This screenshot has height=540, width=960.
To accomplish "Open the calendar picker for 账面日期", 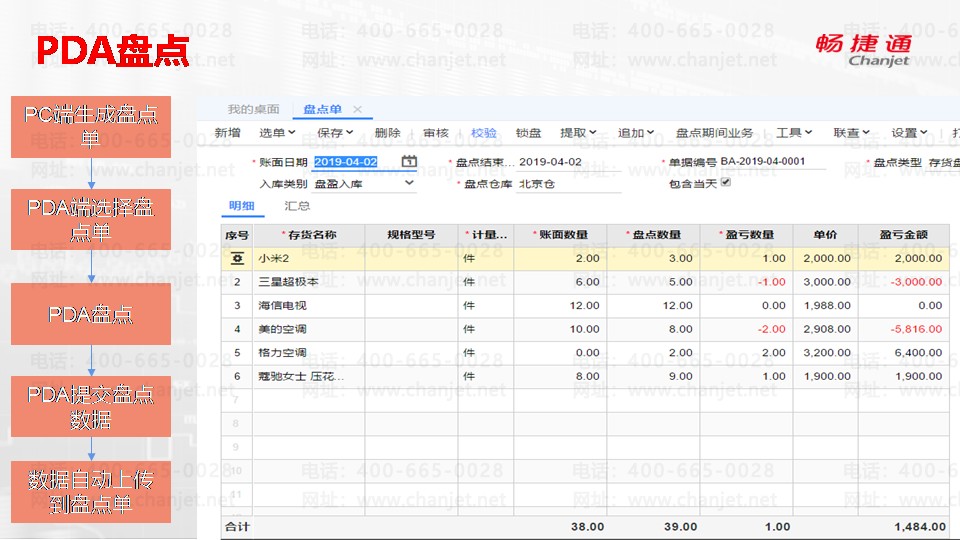I will click(409, 162).
